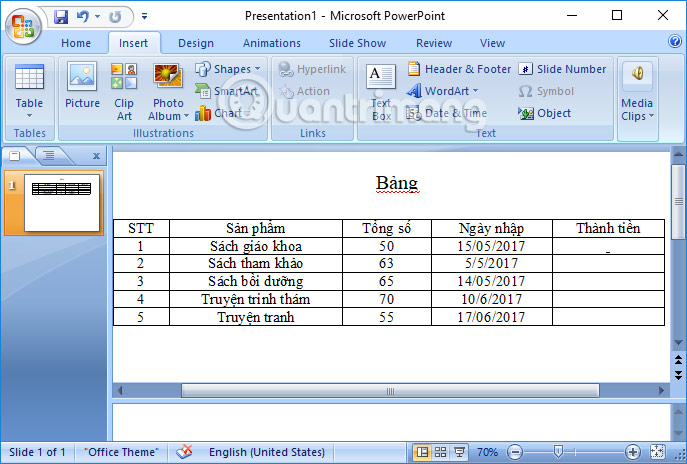Insert a Slide Number

click(x=563, y=69)
